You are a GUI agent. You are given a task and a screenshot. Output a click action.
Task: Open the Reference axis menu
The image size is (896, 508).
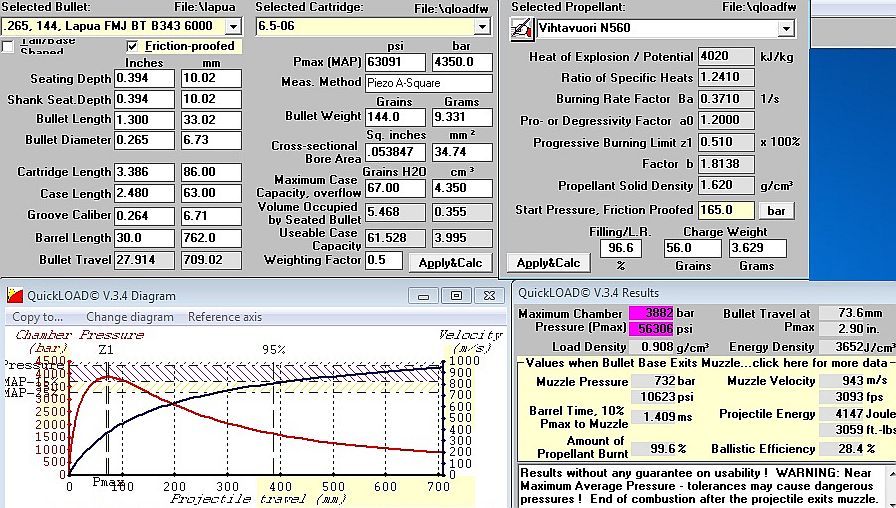click(225, 317)
